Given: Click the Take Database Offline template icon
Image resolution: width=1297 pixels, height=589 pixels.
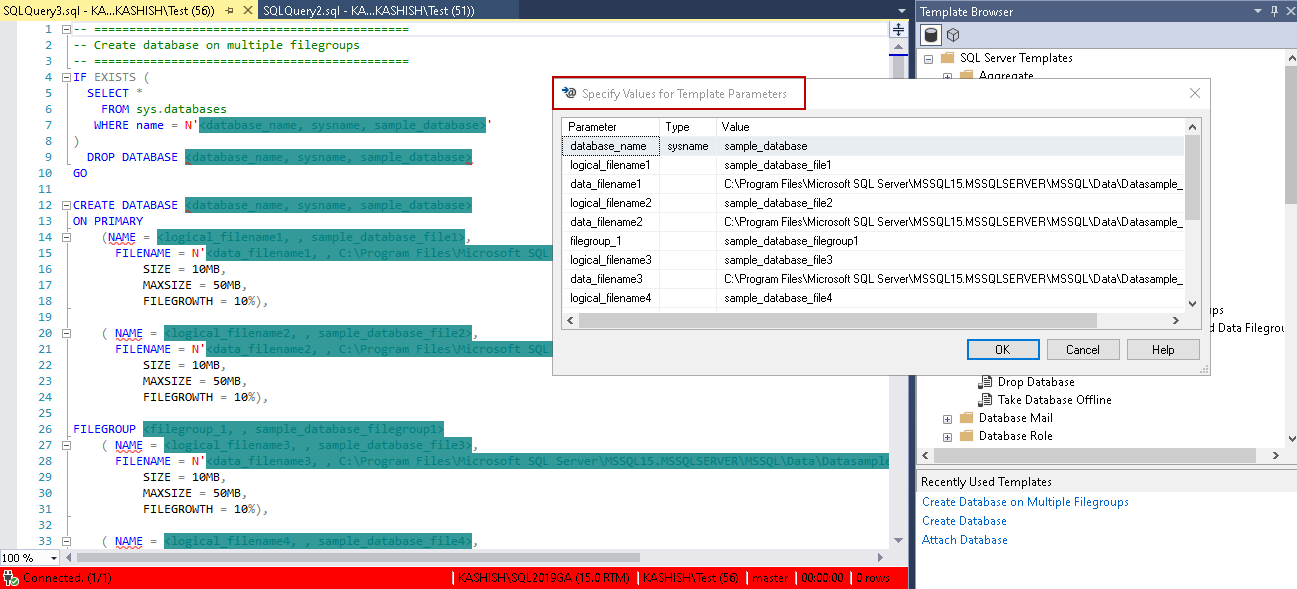Looking at the screenshot, I should pyautogui.click(x=985, y=400).
